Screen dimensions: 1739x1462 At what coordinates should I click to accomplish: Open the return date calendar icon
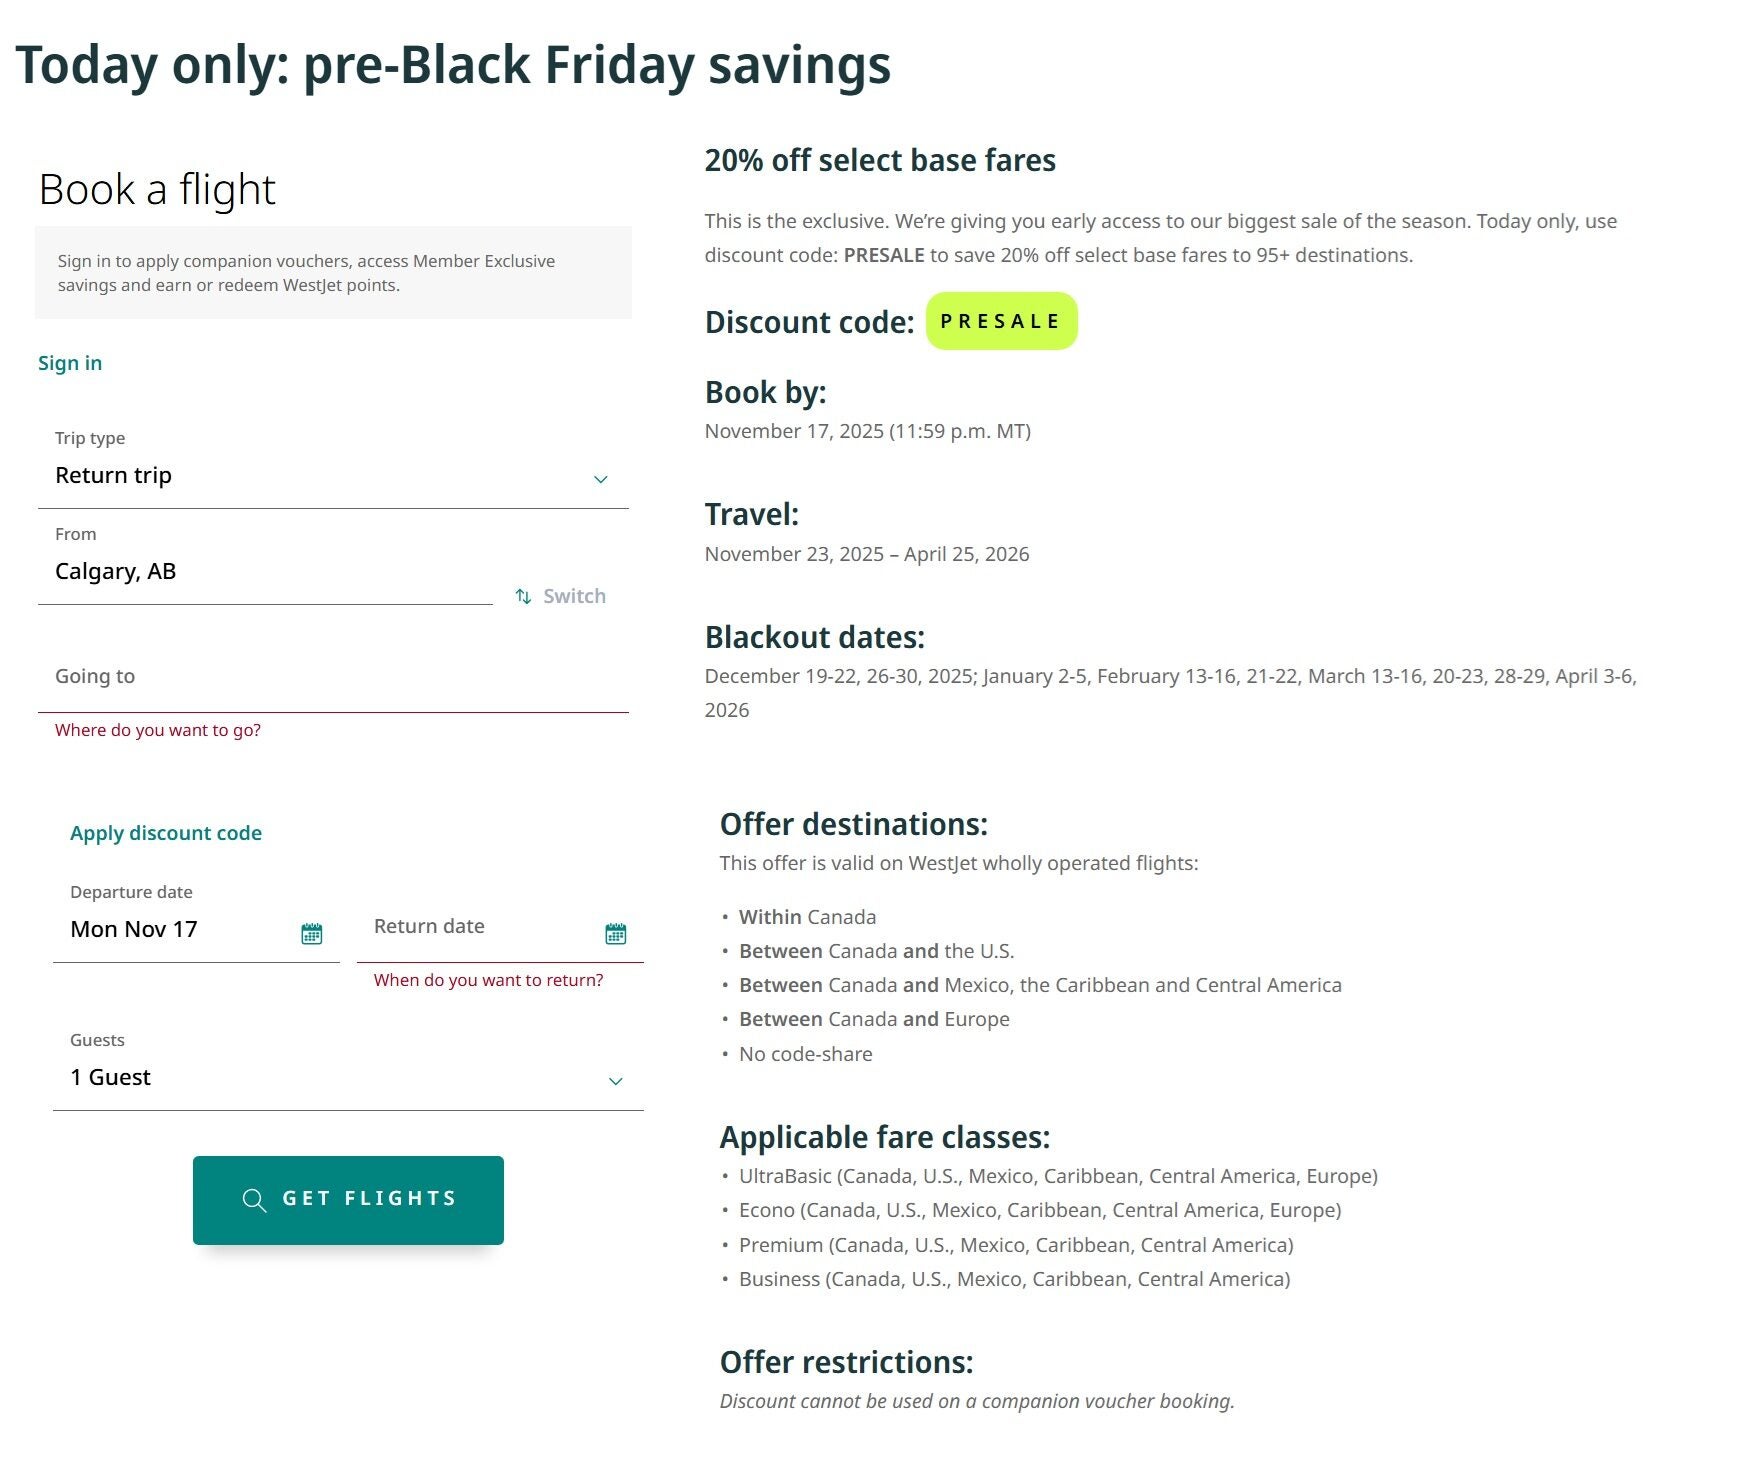click(615, 933)
